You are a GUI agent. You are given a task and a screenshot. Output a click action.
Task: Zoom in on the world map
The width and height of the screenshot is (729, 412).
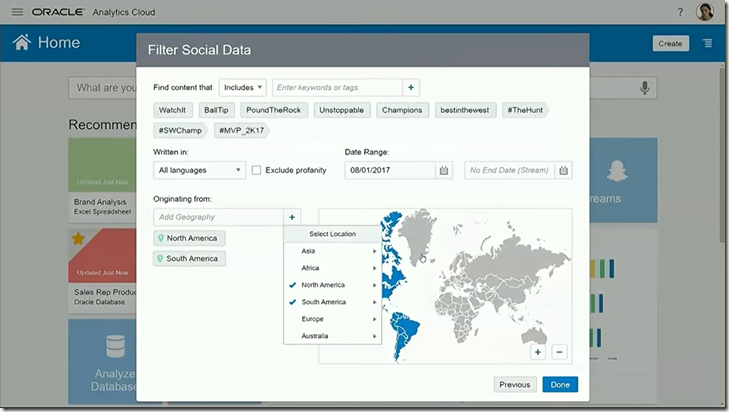[538, 352]
